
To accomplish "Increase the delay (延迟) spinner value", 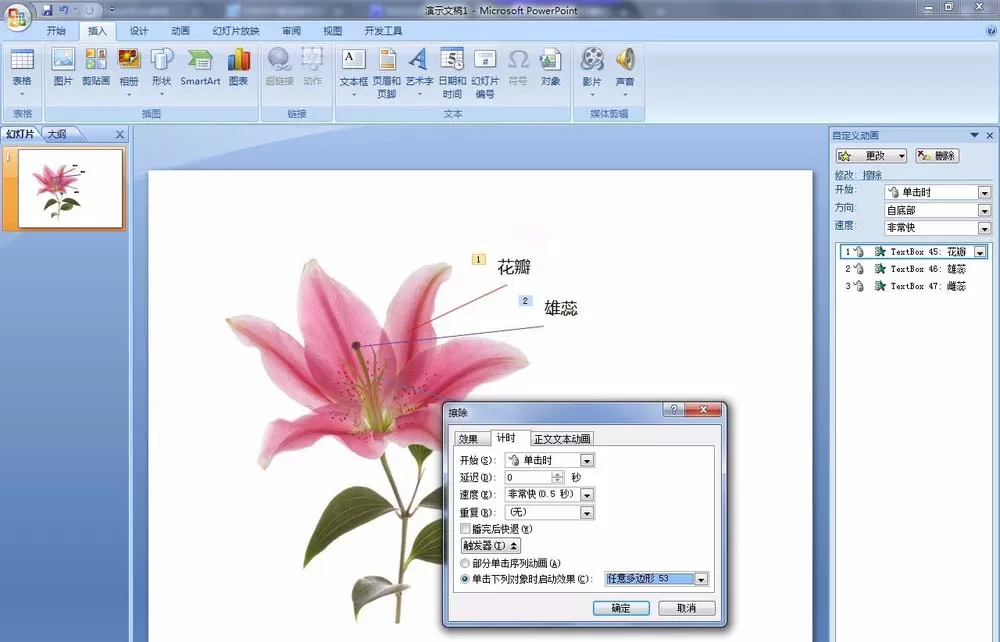I will (x=558, y=474).
